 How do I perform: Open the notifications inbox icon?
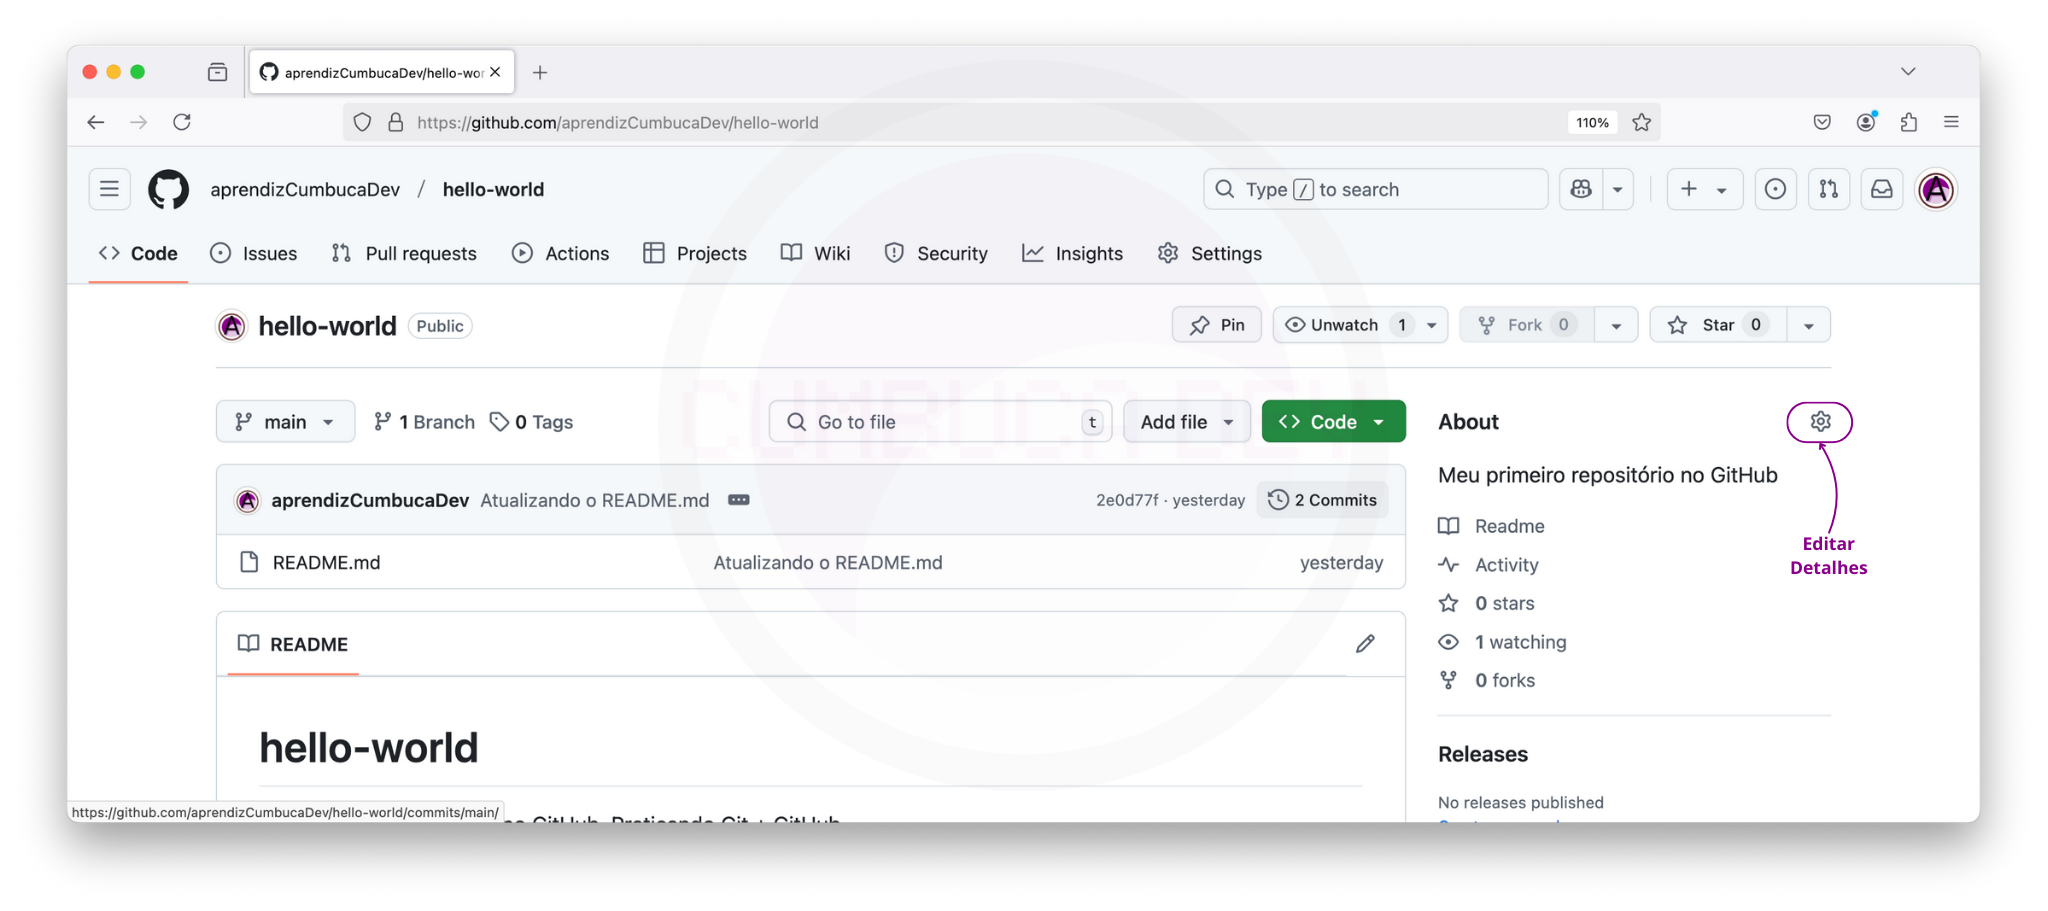pos(1881,190)
